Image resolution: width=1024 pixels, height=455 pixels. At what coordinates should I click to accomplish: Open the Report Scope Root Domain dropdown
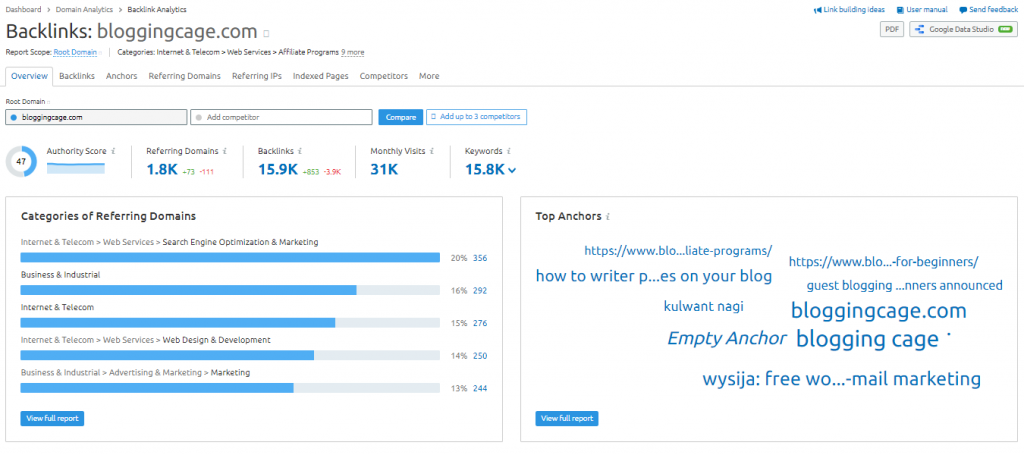tap(76, 52)
